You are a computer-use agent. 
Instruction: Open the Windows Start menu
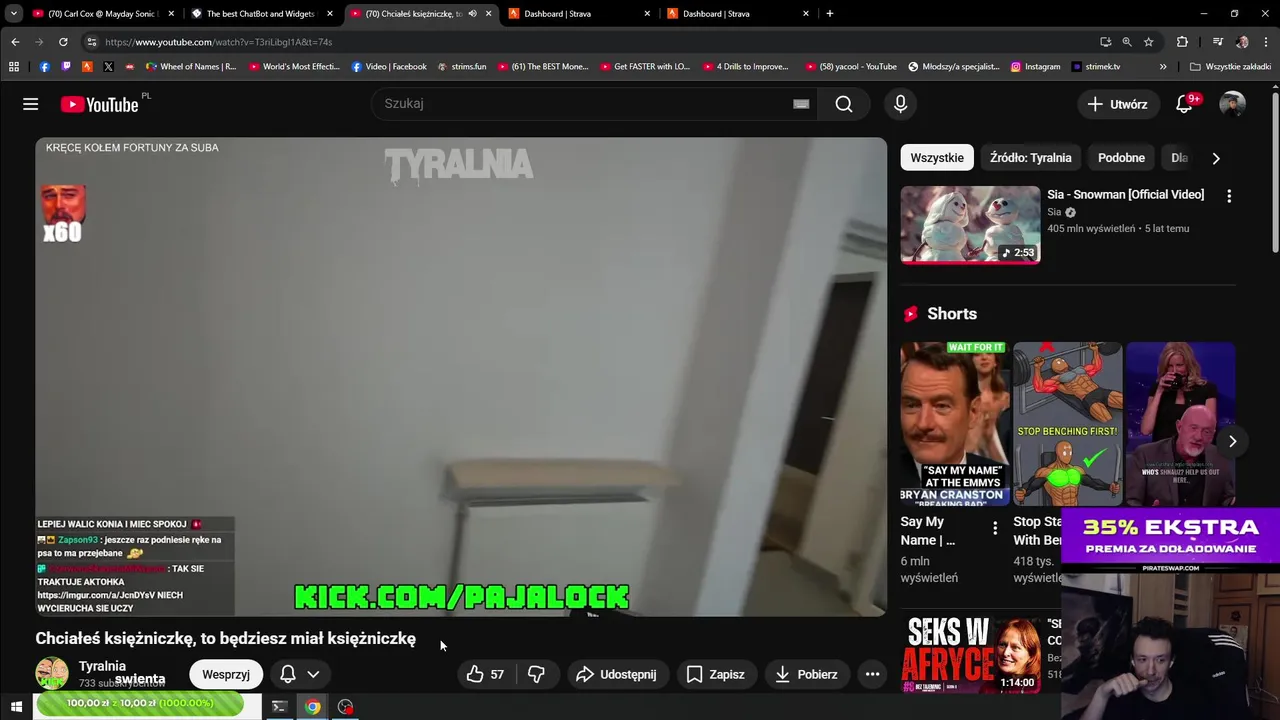[x=16, y=707]
